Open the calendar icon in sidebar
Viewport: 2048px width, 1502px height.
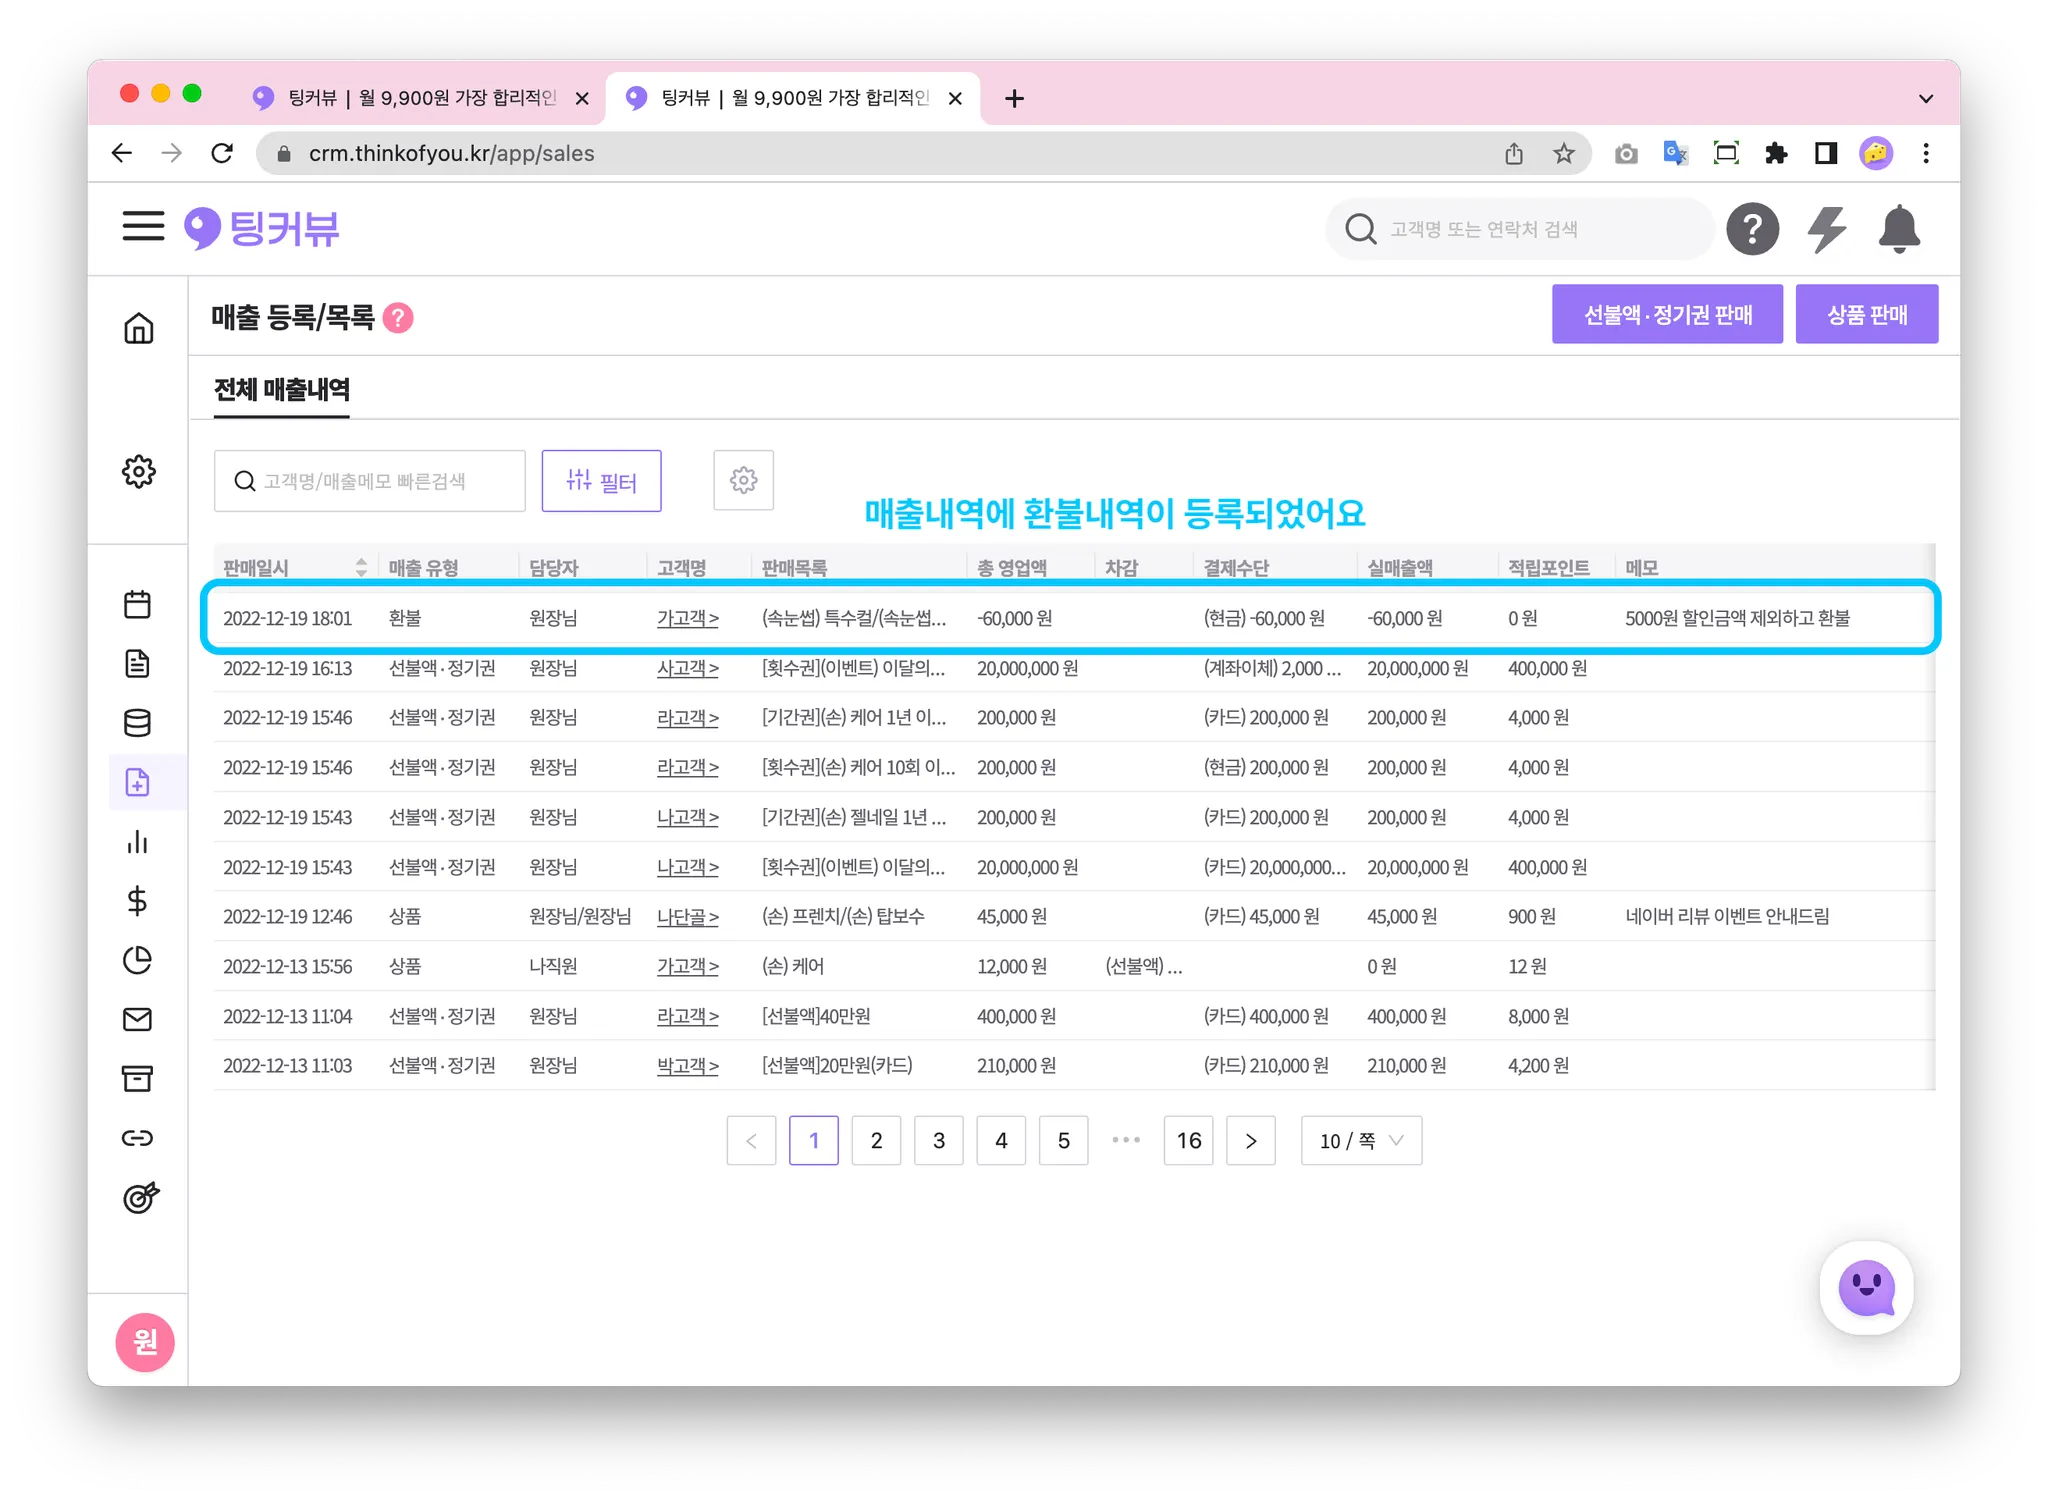(137, 604)
